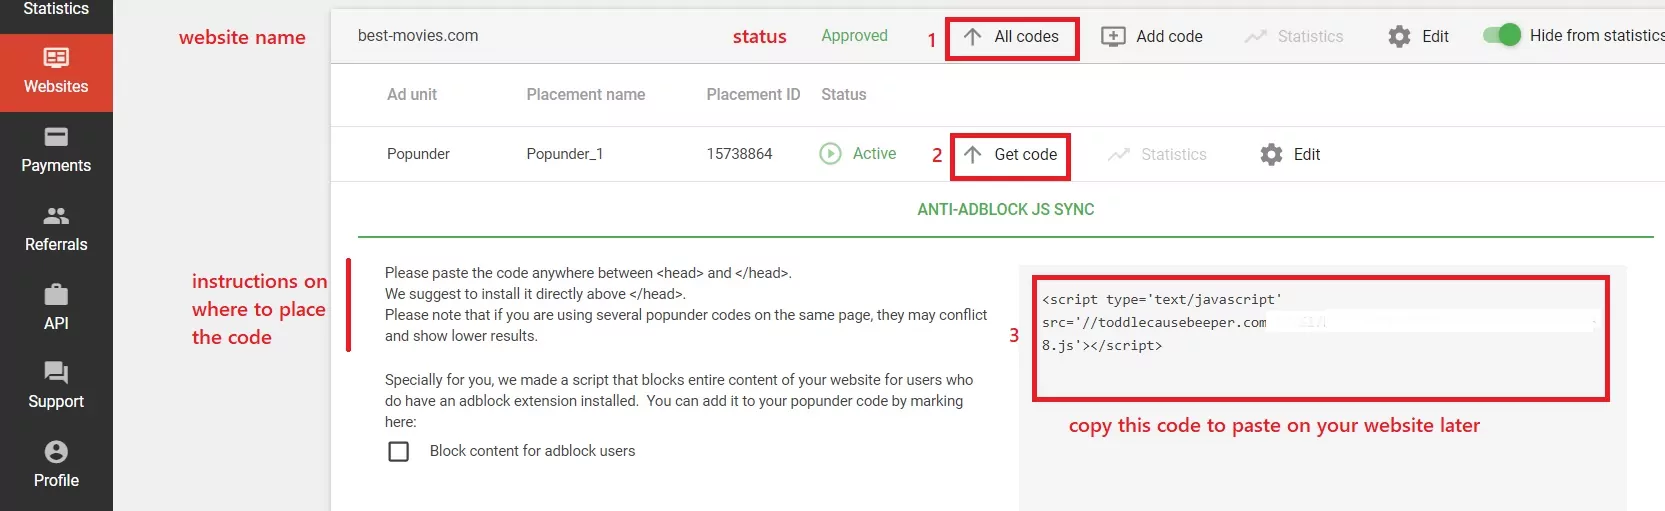Open the Websites sidebar section
1665x511 pixels.
point(56,72)
